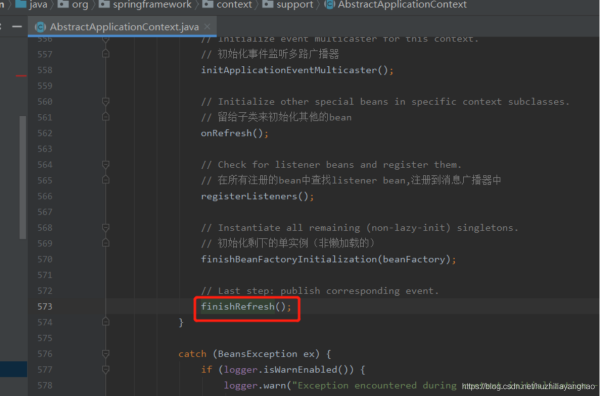Click the line number 573 in the gutter

[45, 306]
